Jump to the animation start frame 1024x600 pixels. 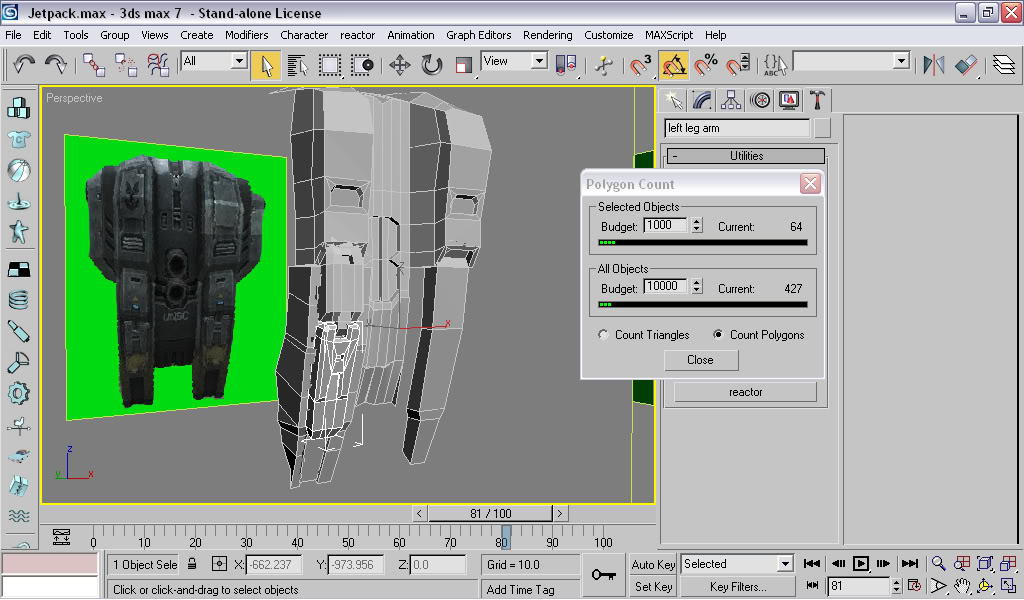tap(812, 563)
